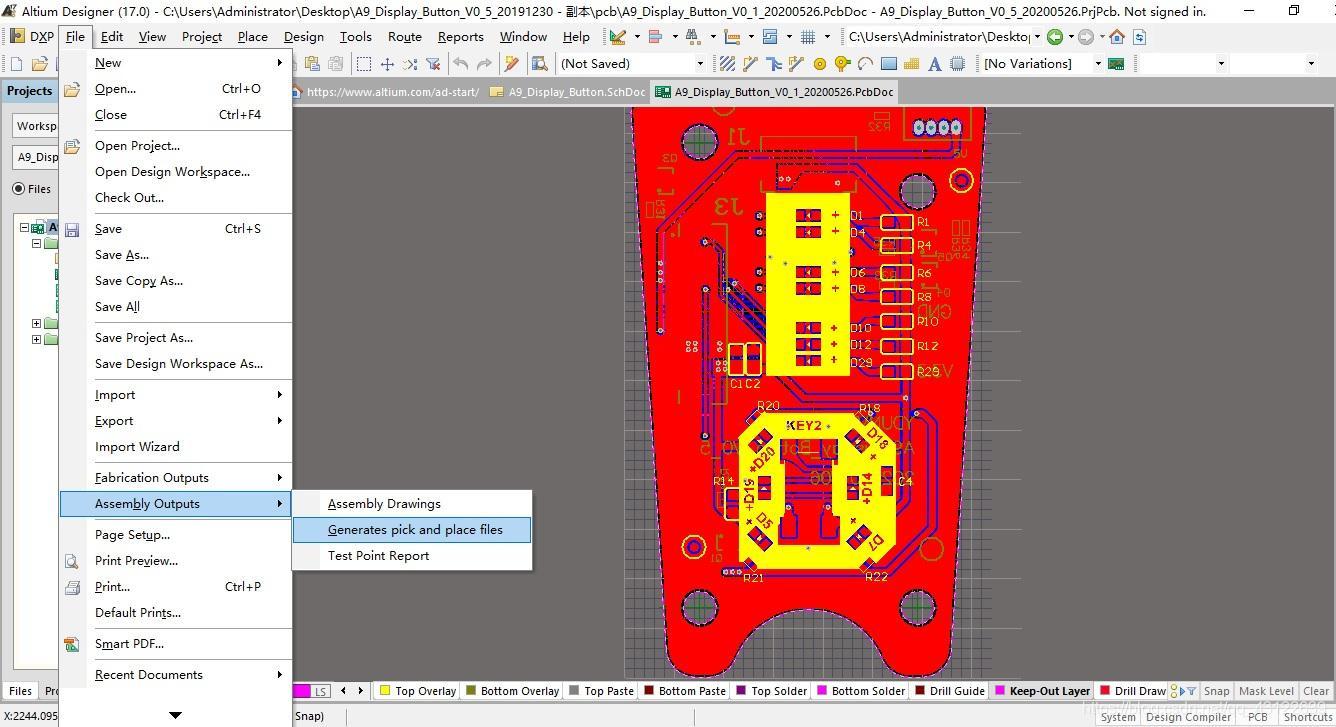
Task: Click the yellow Top Overlay color swatch
Action: click(384, 691)
